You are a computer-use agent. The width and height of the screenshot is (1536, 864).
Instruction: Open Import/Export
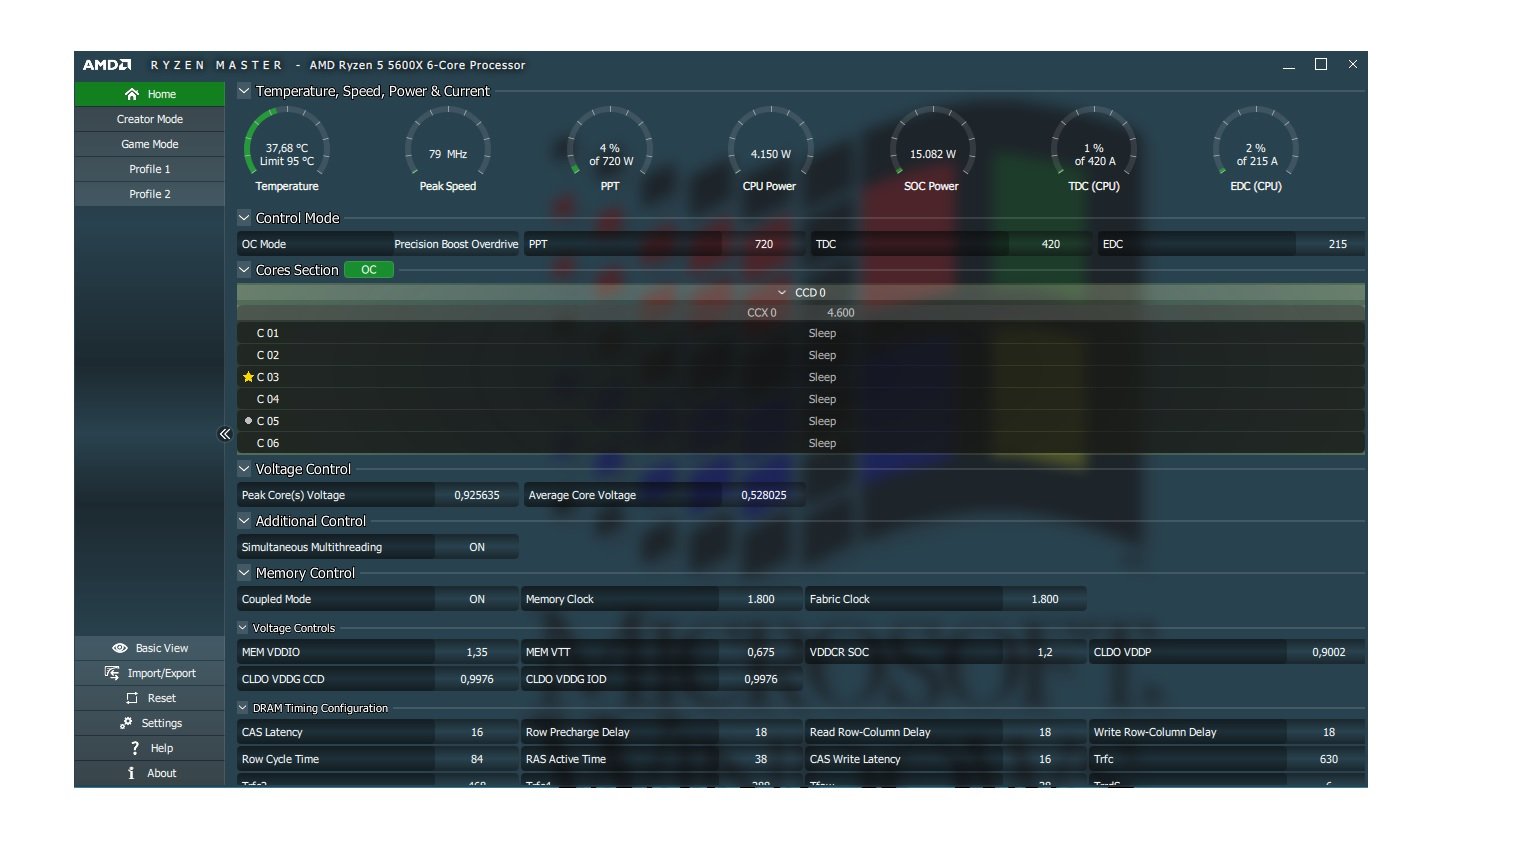tap(150, 673)
